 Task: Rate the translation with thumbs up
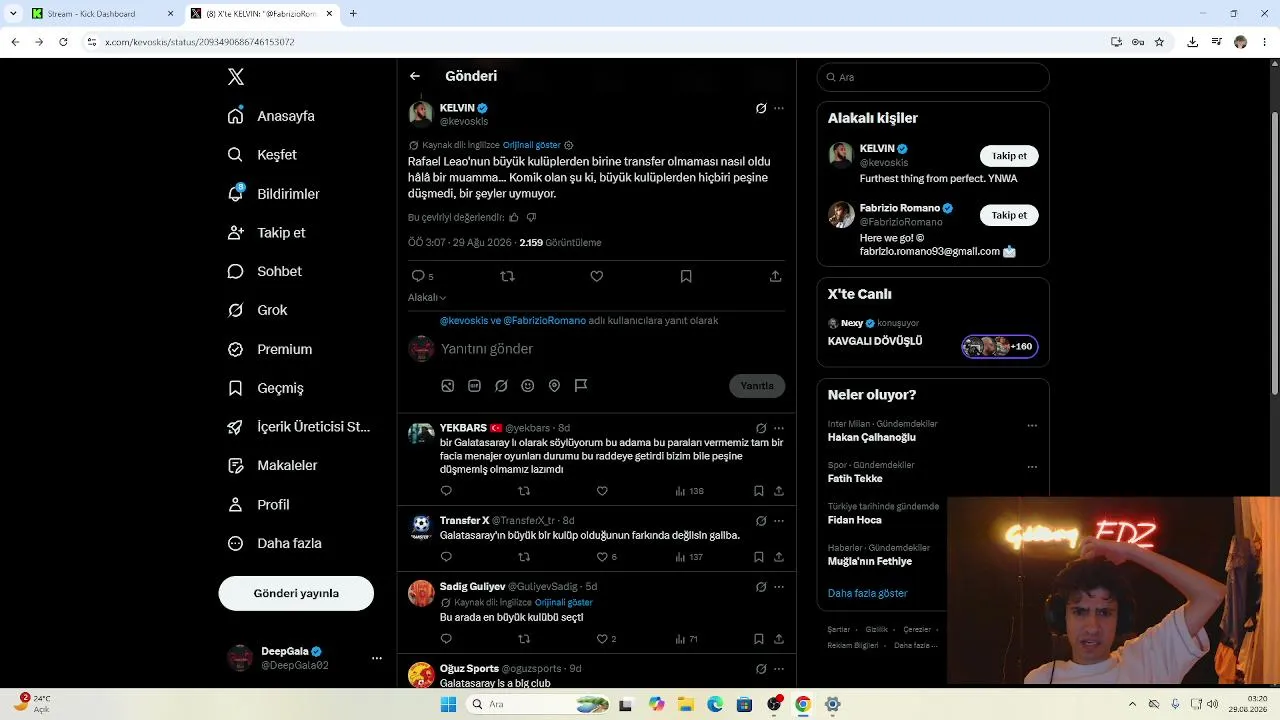[x=514, y=217]
